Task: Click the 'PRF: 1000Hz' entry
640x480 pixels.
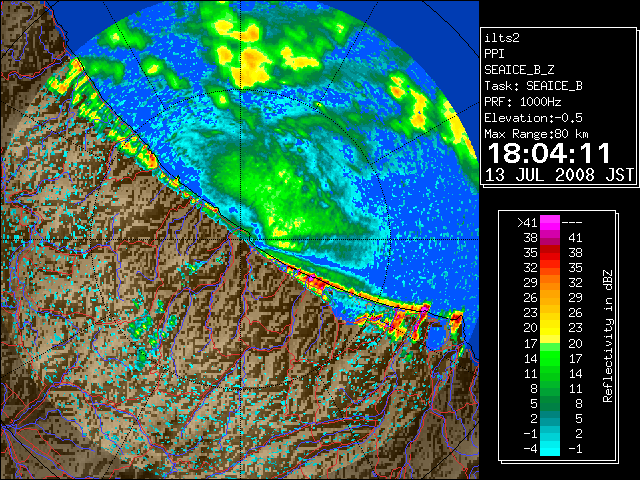Action: [523, 102]
